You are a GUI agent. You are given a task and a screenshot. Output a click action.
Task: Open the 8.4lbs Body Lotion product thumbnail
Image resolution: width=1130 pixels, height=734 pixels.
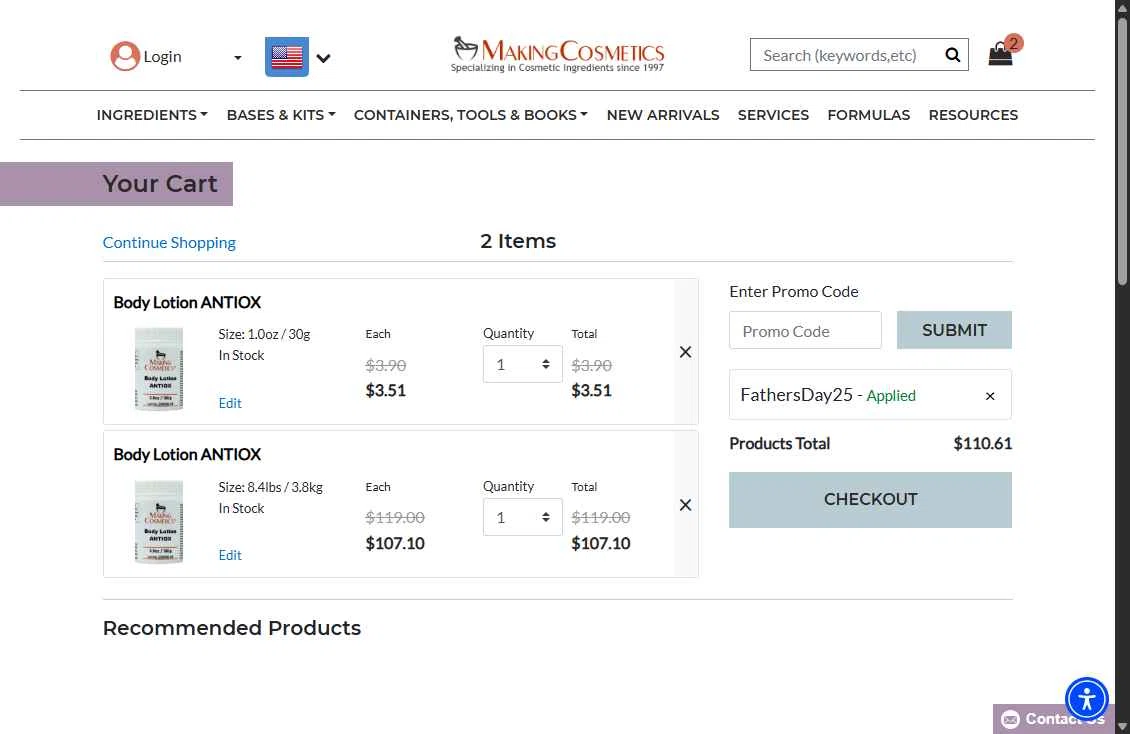(159, 522)
